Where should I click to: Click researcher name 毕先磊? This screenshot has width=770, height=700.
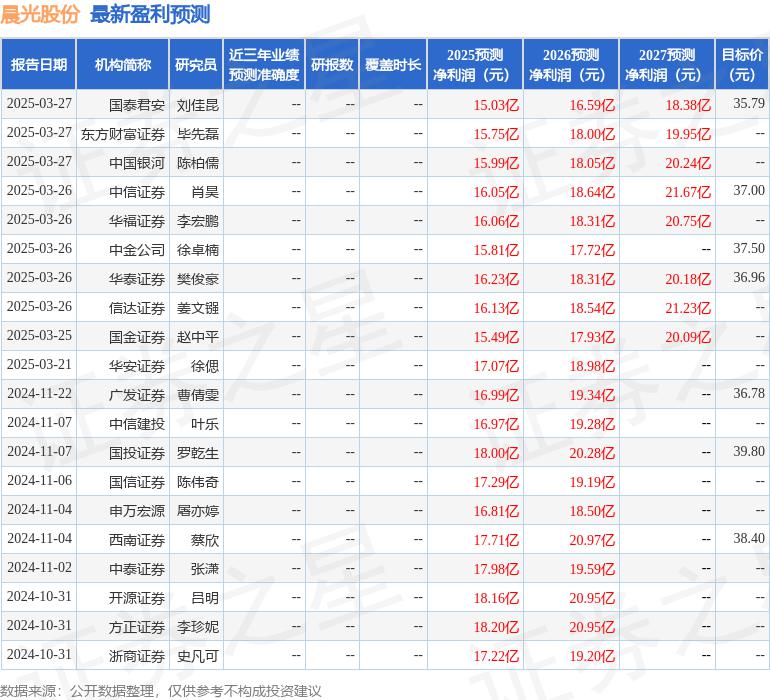pyautogui.click(x=197, y=134)
